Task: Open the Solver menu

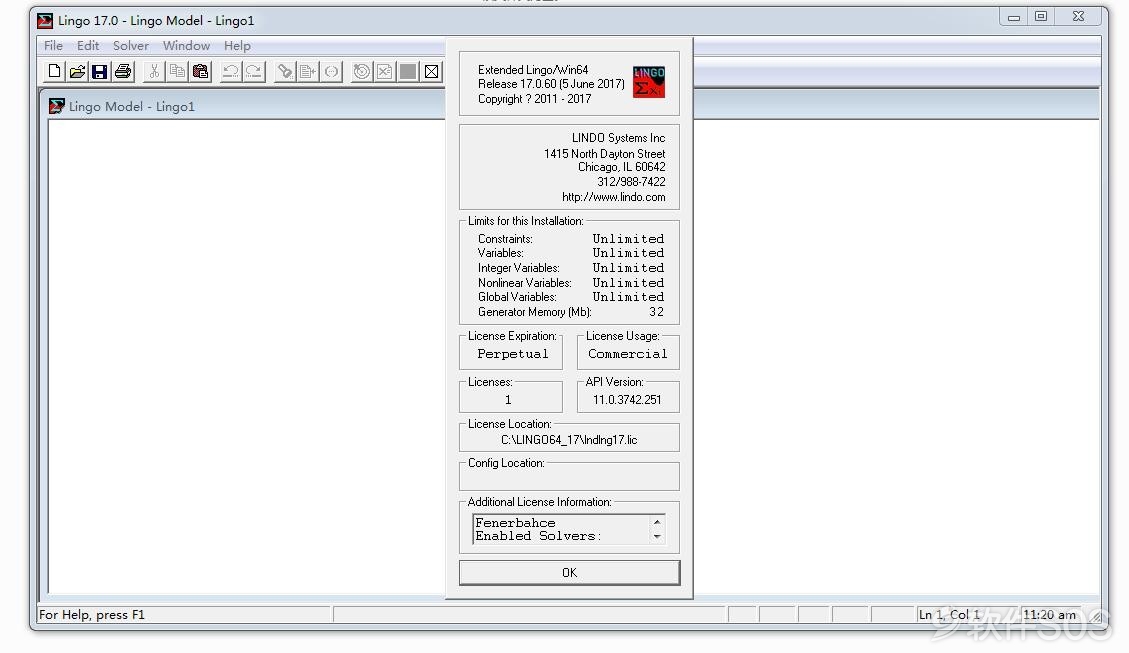Action: [130, 45]
